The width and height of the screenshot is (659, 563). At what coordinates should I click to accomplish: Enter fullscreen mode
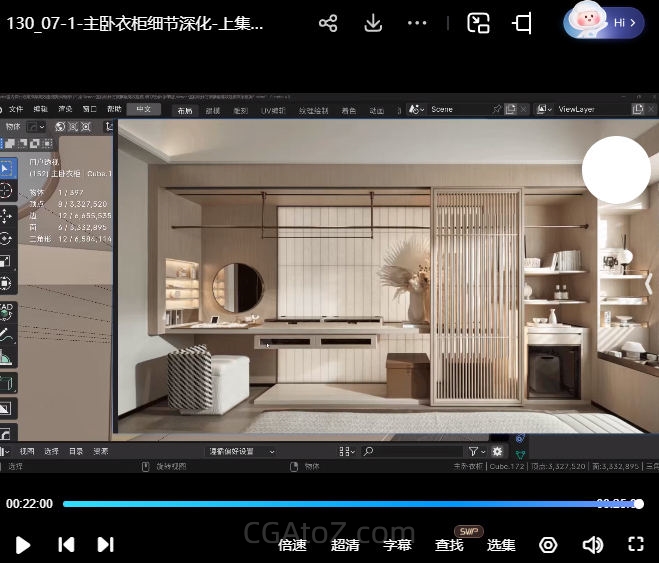pos(635,545)
